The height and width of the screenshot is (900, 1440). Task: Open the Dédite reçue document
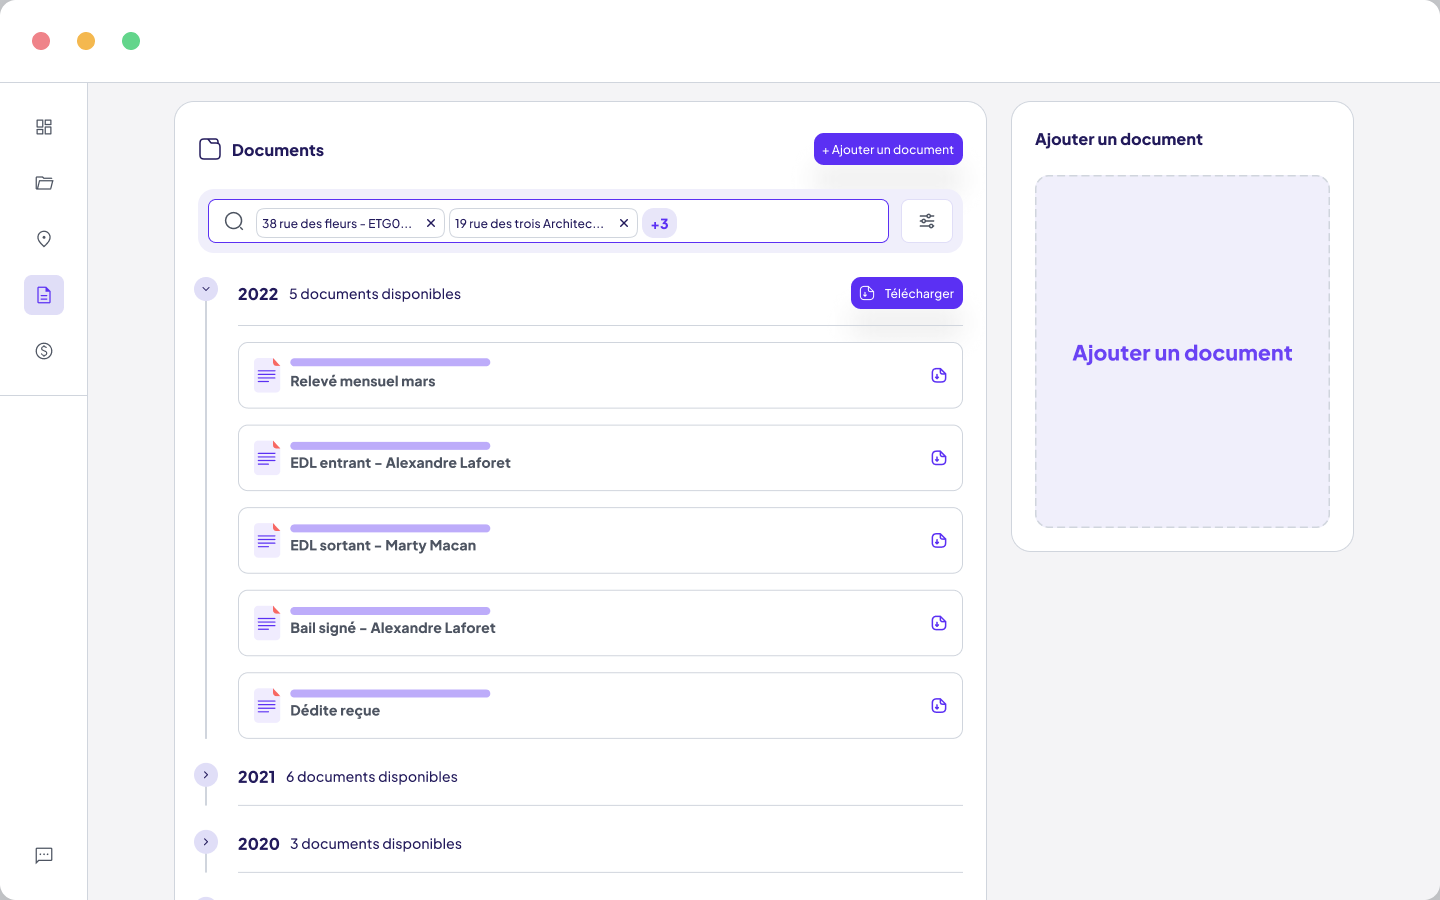point(600,705)
